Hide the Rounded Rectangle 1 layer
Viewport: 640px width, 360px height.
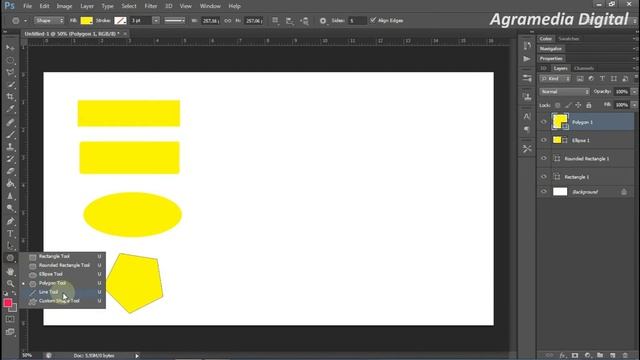click(544, 158)
